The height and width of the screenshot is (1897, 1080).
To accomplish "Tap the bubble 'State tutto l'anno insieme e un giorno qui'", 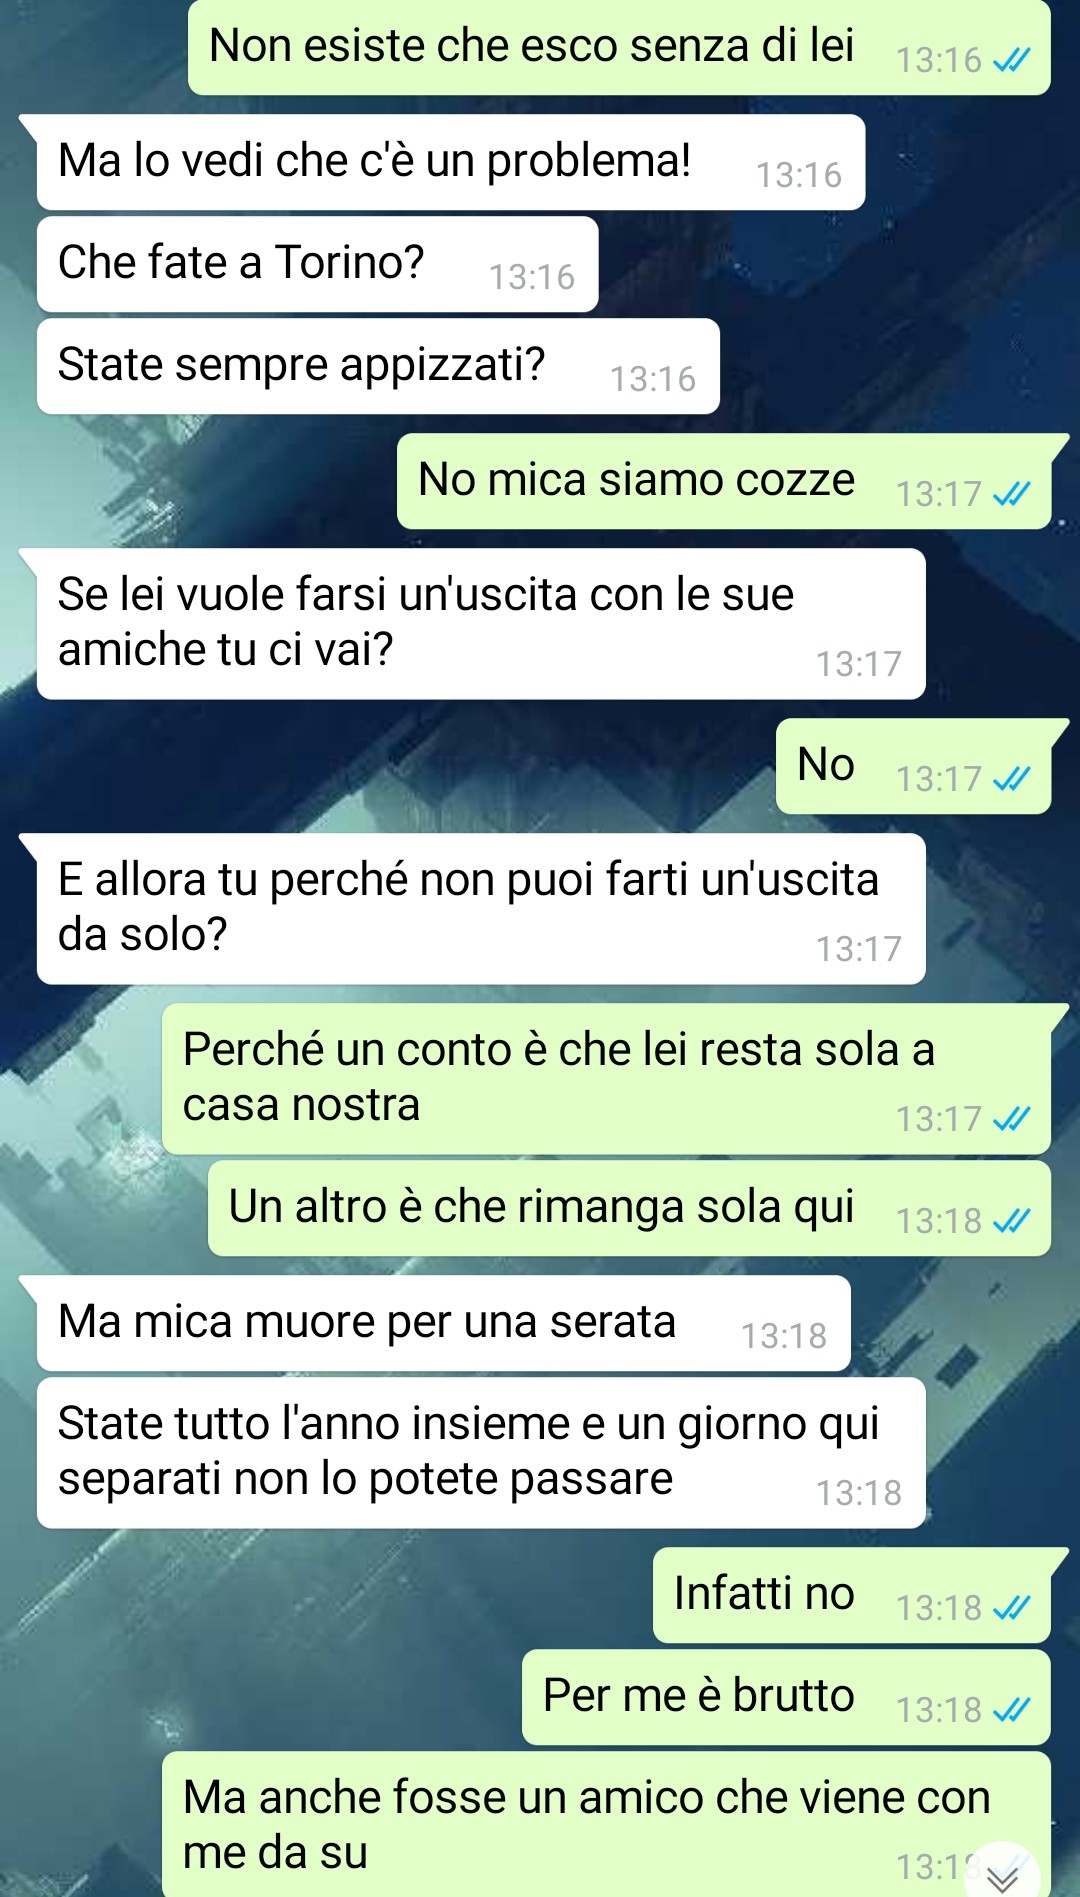I will pyautogui.click(x=481, y=1453).
